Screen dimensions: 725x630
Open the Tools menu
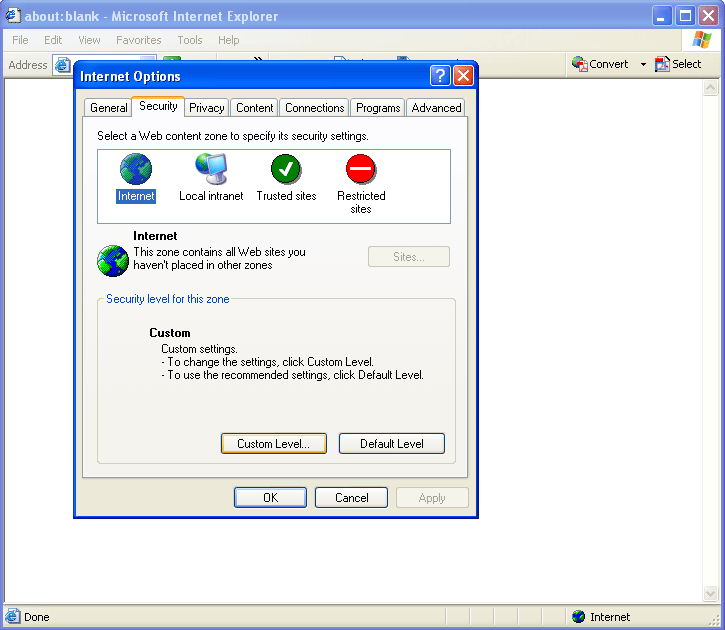[190, 40]
